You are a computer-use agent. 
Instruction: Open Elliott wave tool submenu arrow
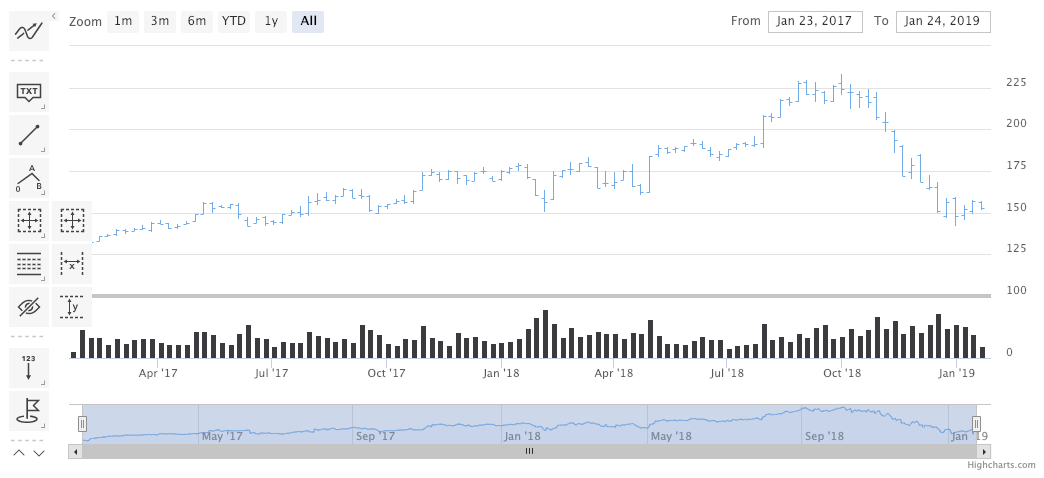coord(43,192)
